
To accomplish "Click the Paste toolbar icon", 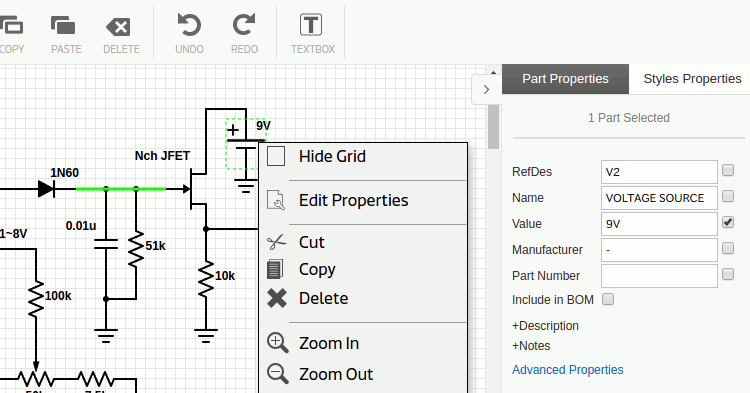I will [x=63, y=25].
